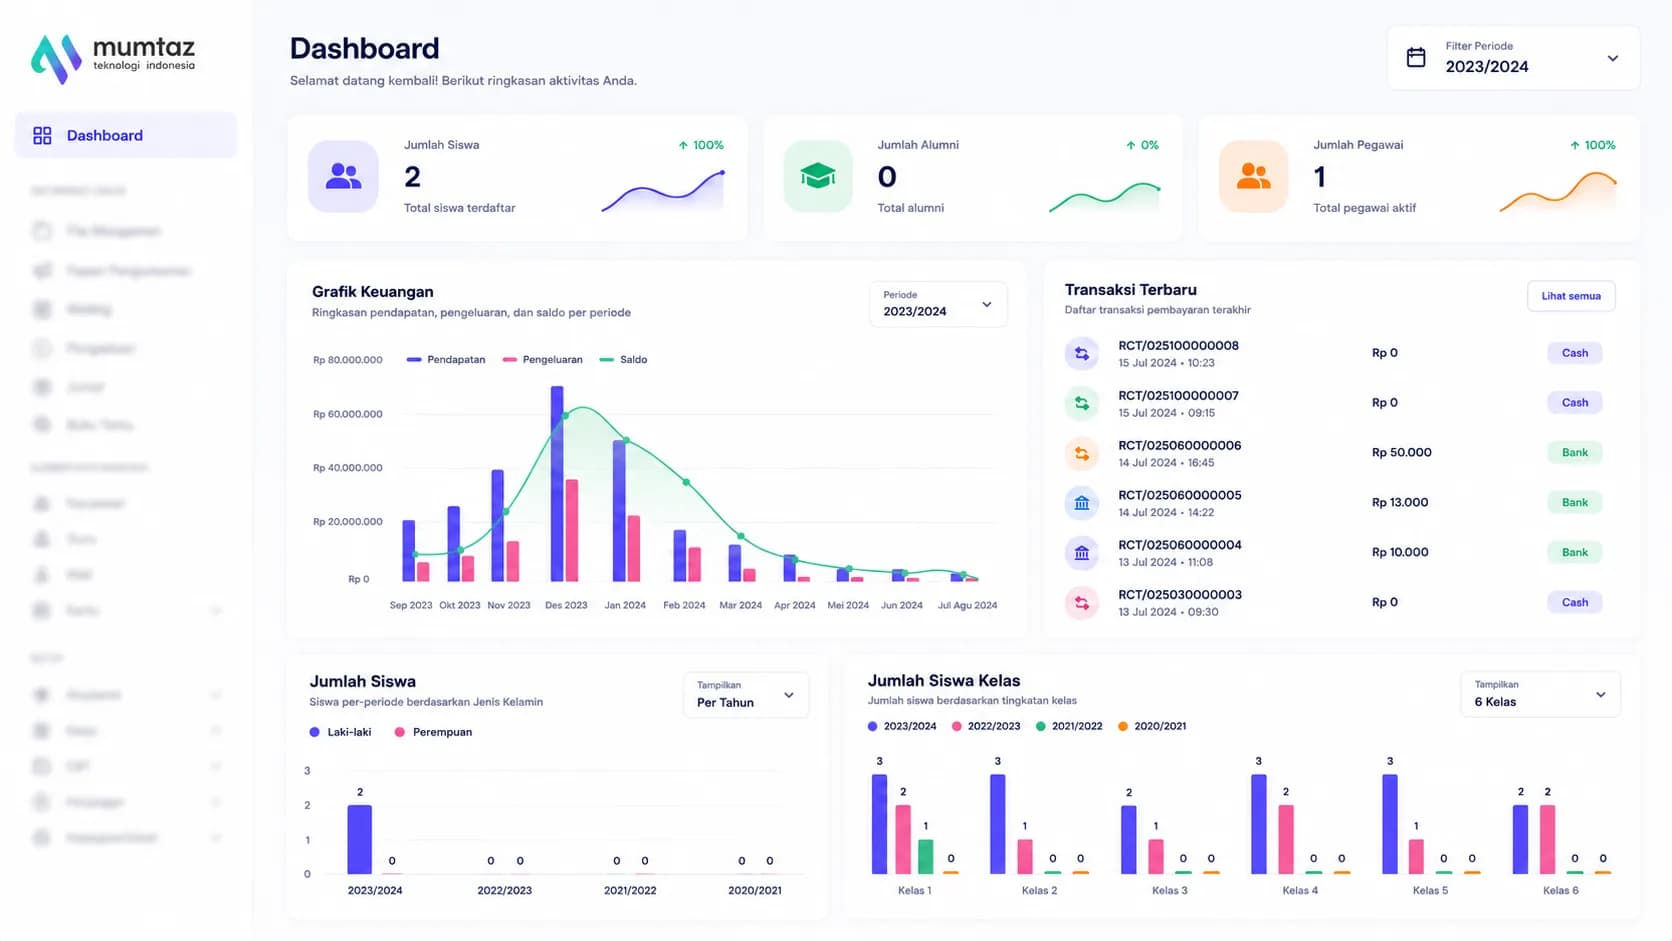This screenshot has height=941, width=1672.
Task: Click the bank building icon beside RCT/025060000005
Action: point(1081,503)
